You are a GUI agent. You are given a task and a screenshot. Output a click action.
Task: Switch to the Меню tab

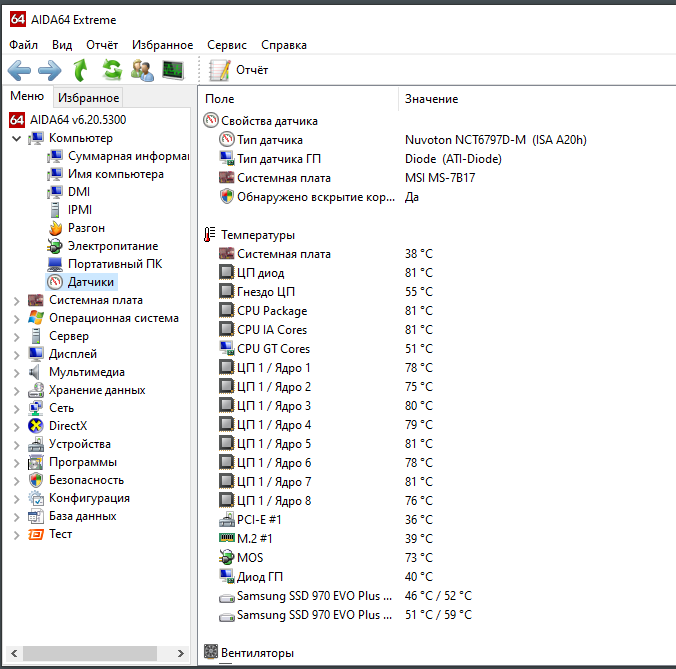(27, 96)
